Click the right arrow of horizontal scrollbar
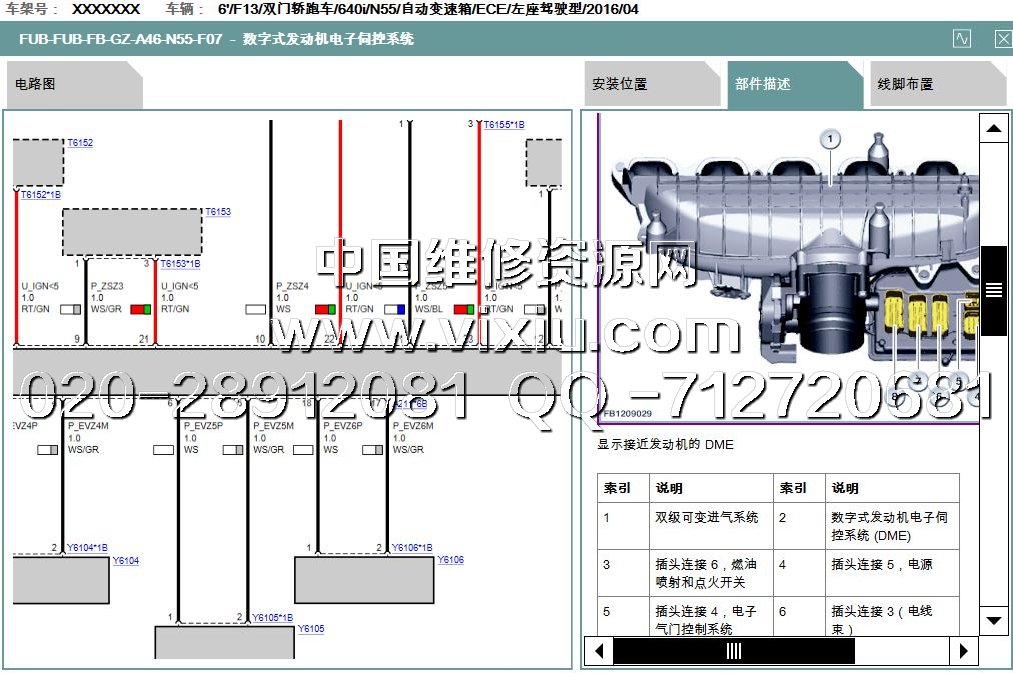The image size is (1013, 673). pyautogui.click(x=964, y=651)
